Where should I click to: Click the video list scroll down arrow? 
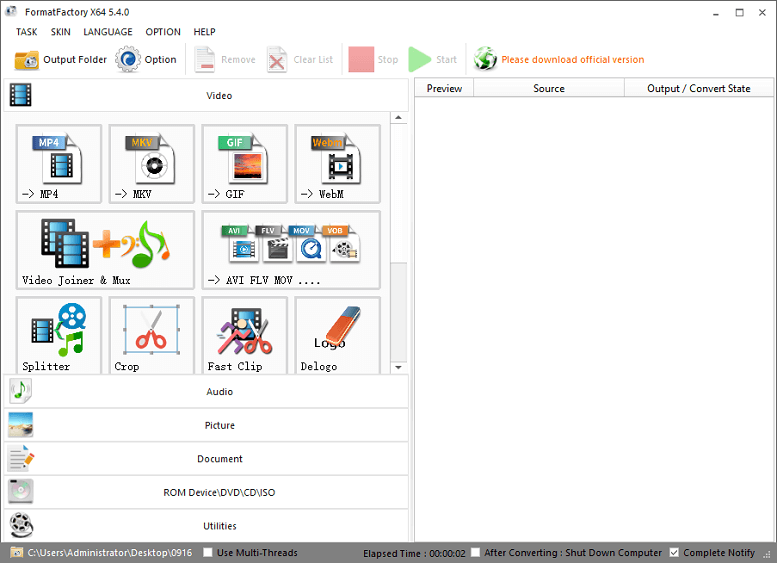tap(399, 367)
